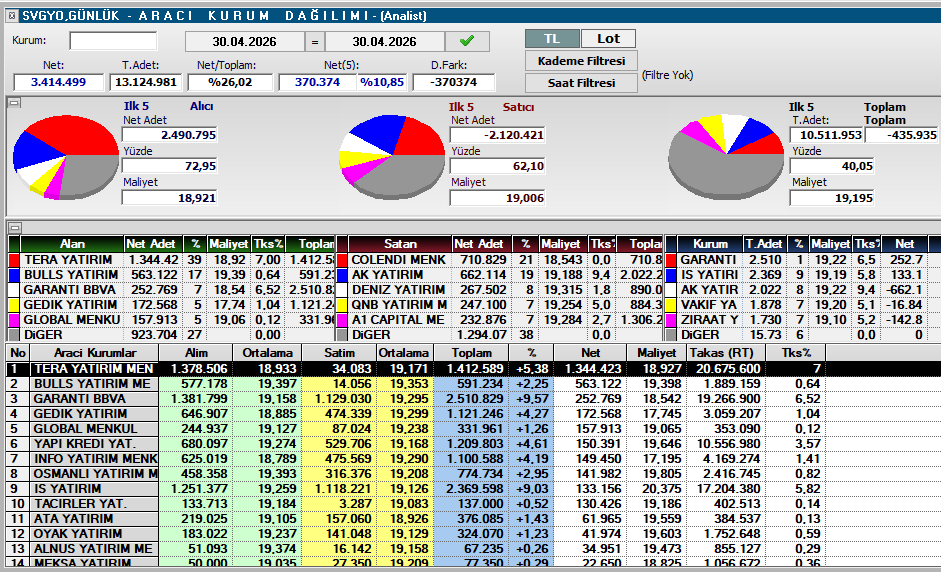Click the red swatch beside COLENDI MENK
Screen dimensions: 941x572
[342, 260]
